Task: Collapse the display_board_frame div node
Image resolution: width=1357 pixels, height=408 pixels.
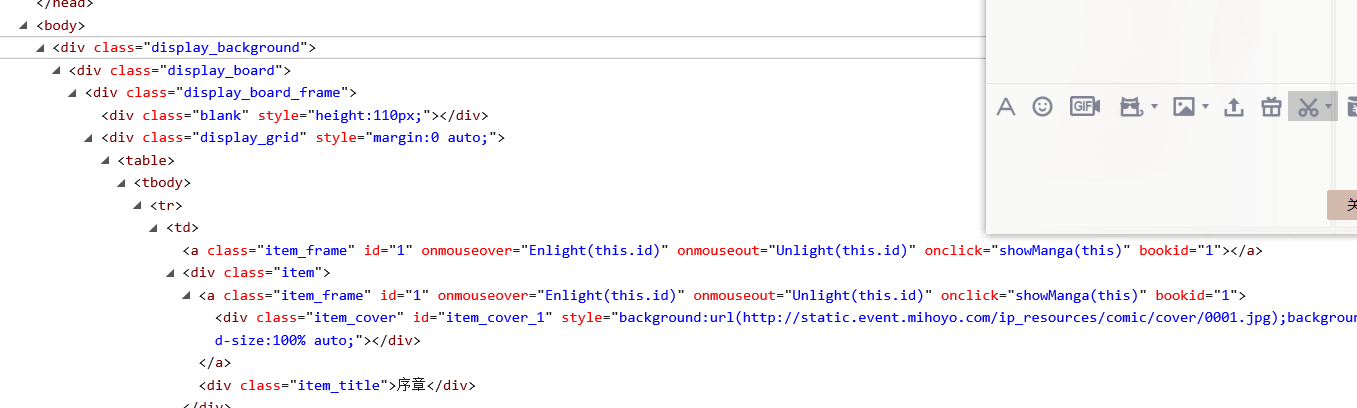Action: point(73,93)
